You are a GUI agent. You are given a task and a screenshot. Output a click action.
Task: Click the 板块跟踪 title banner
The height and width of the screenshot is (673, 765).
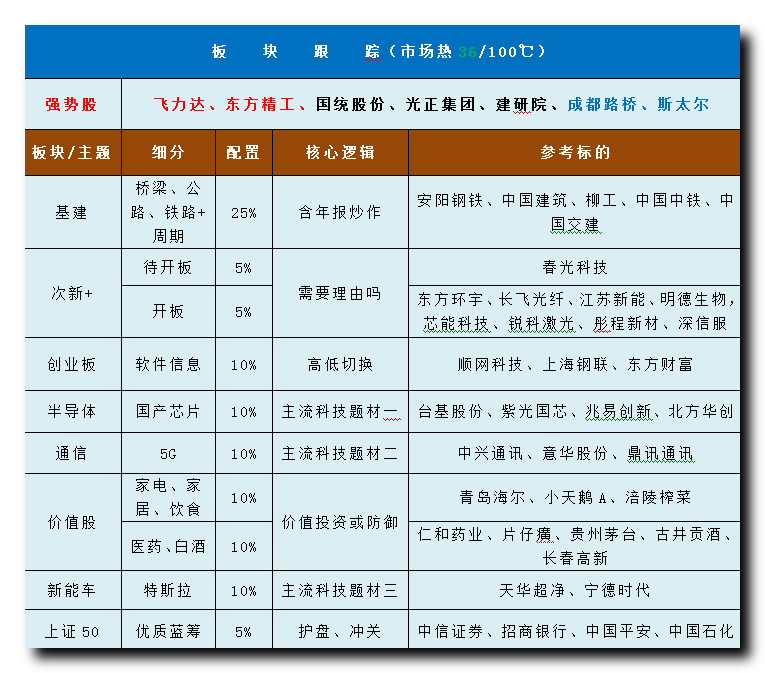pos(381,52)
